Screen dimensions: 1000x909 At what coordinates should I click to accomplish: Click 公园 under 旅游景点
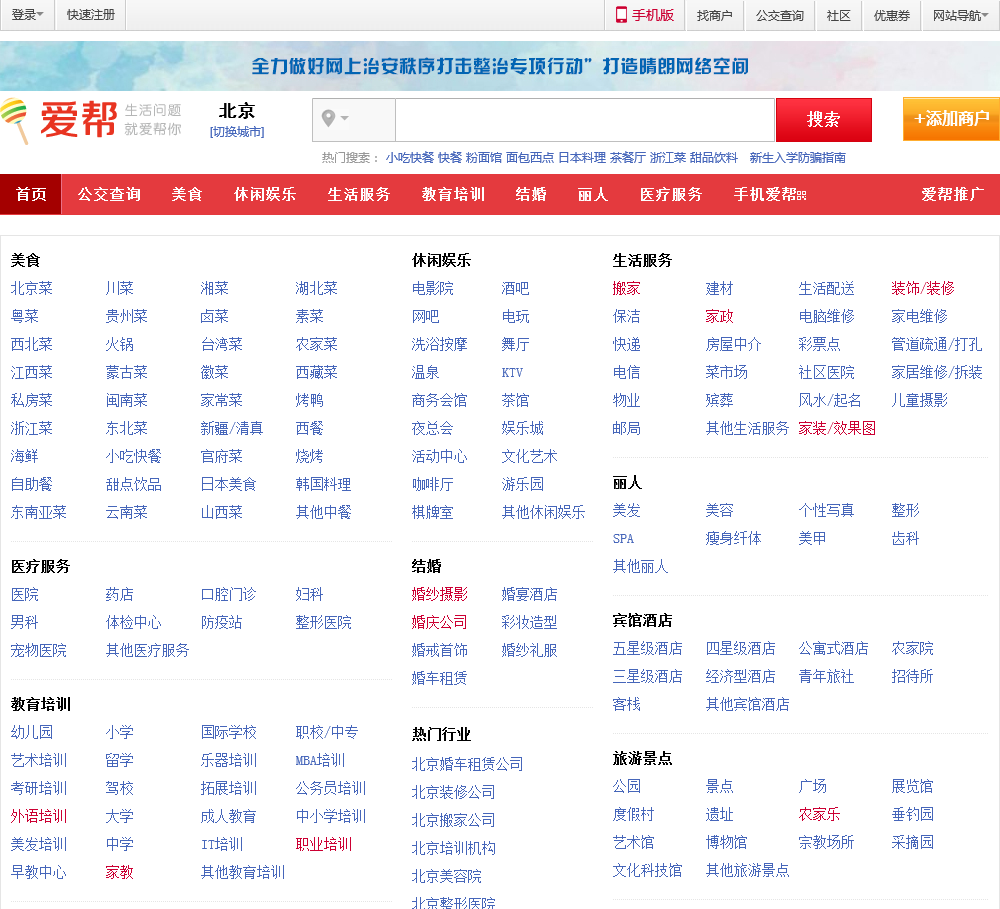[626, 787]
